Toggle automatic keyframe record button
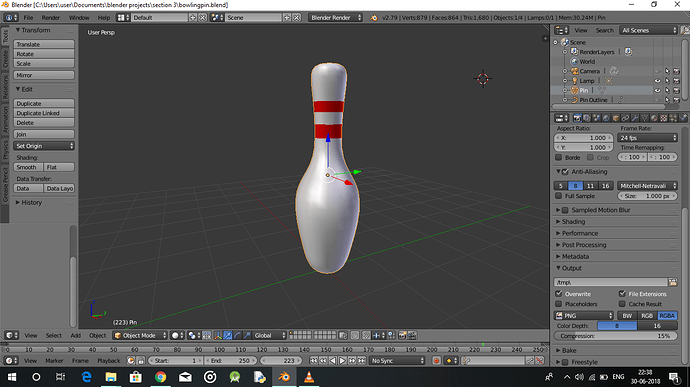Screen dimensions: 690x387 point(436,361)
